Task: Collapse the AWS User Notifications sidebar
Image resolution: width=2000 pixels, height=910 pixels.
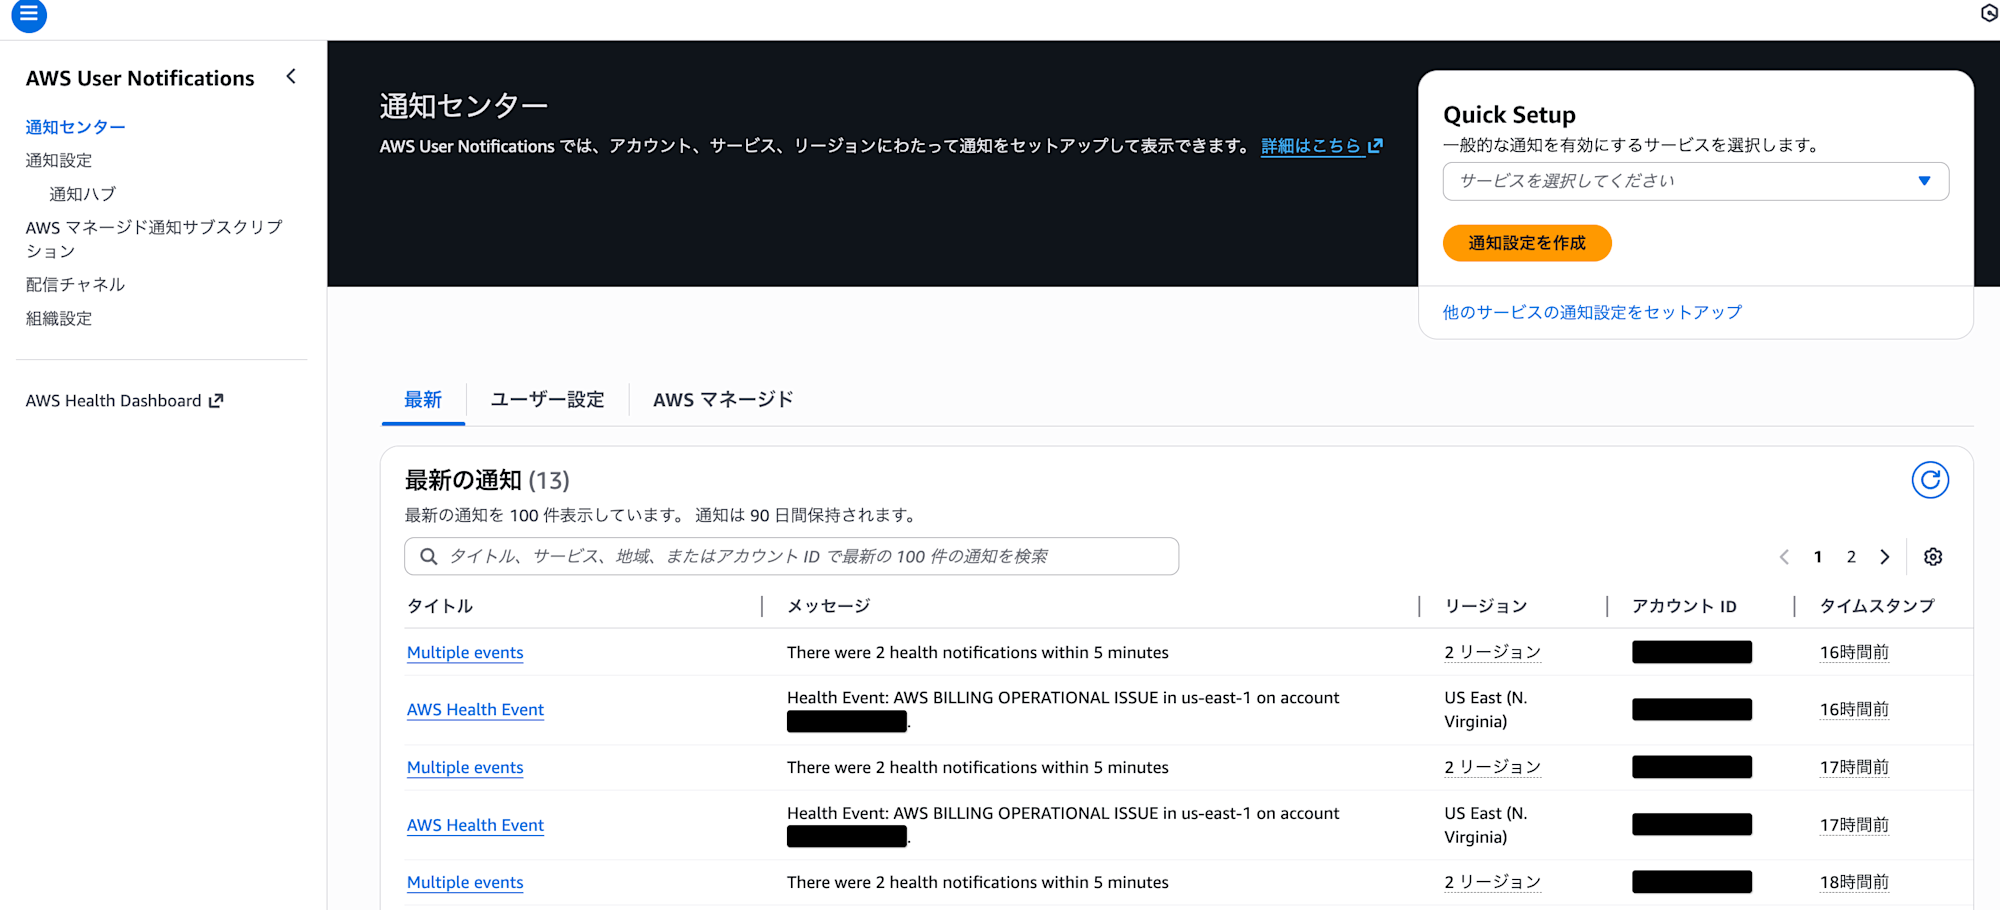Action: [x=290, y=76]
